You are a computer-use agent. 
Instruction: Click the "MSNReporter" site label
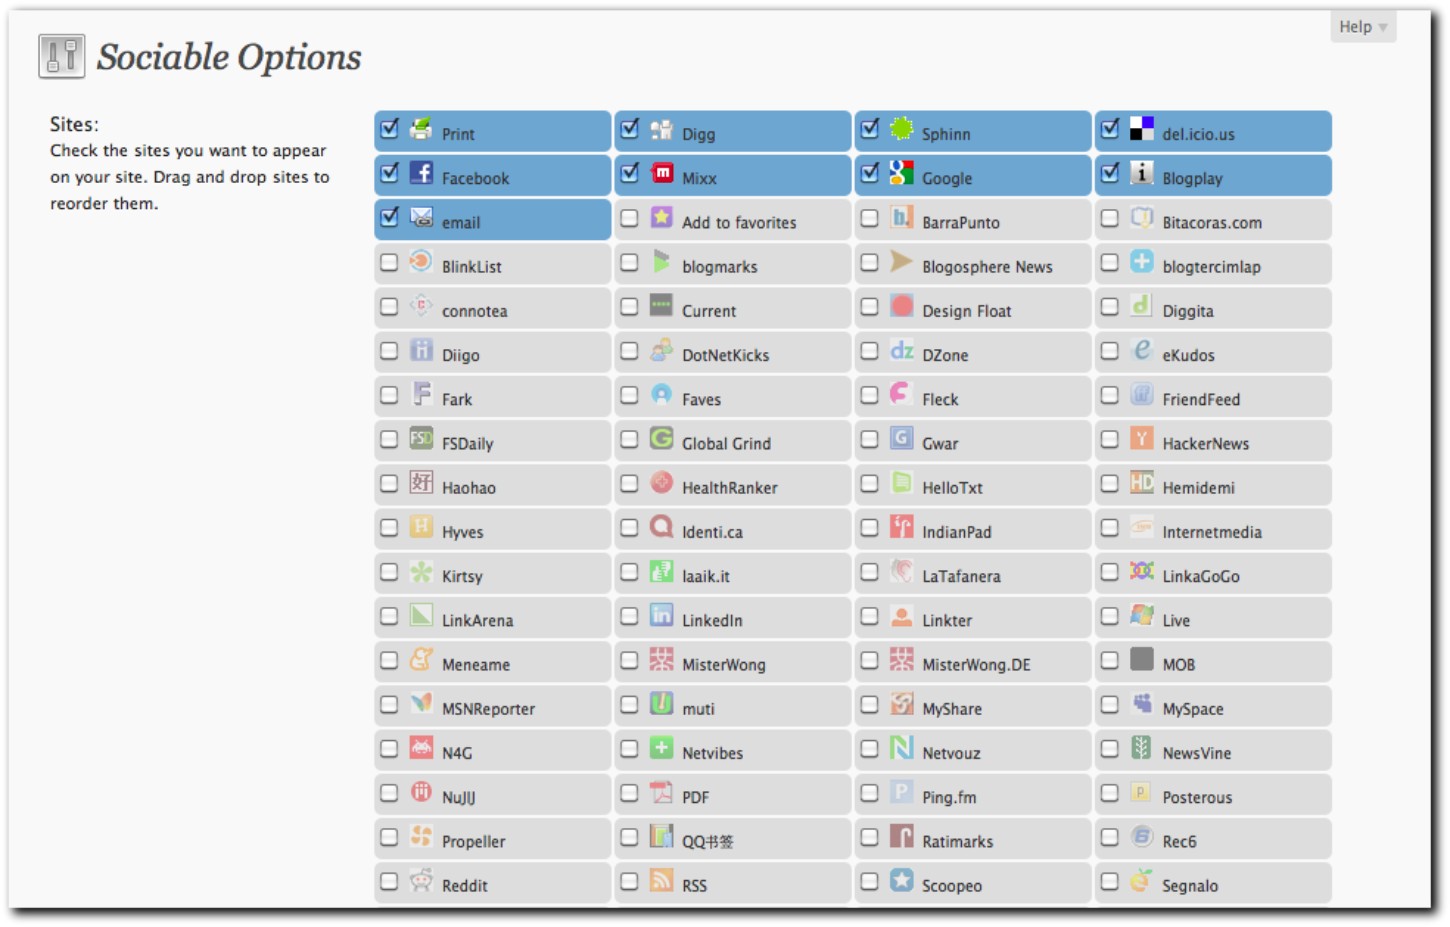488,709
